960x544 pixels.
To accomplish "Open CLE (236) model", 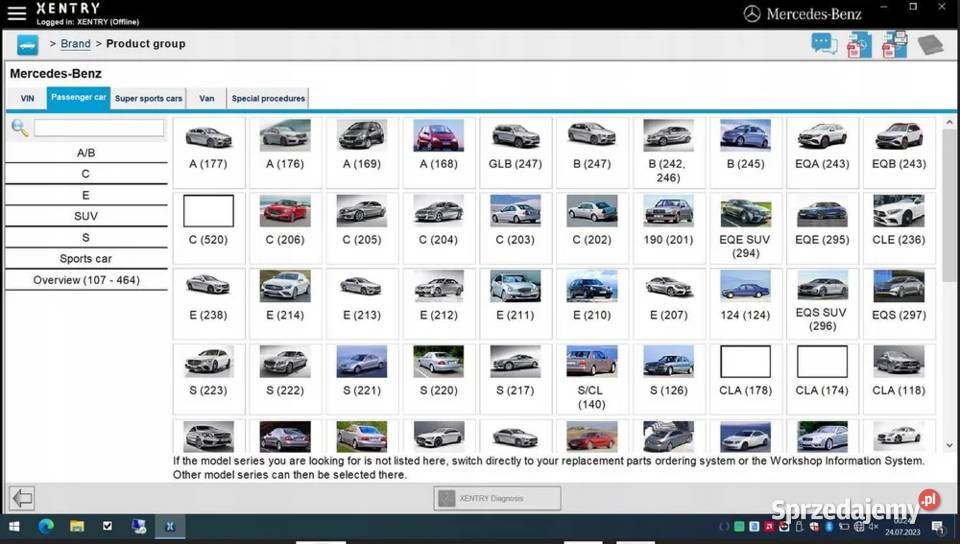I will pyautogui.click(x=899, y=228).
